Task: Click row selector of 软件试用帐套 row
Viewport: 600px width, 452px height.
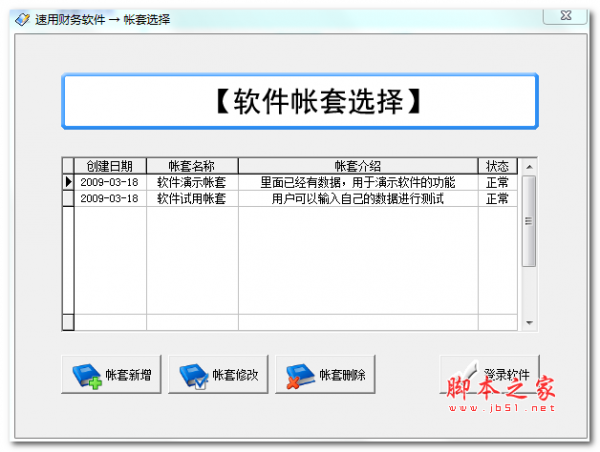Action: pyautogui.click(x=68, y=199)
